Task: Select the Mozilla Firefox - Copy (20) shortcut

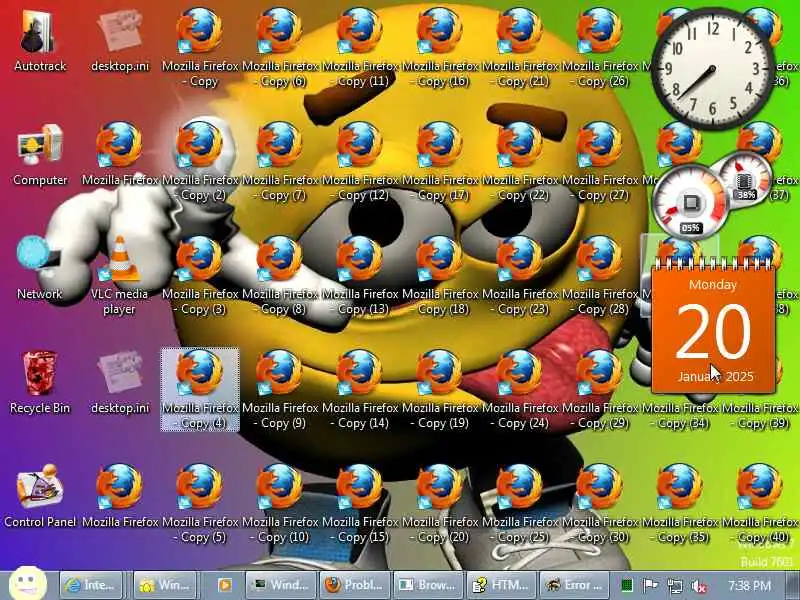Action: [440, 504]
